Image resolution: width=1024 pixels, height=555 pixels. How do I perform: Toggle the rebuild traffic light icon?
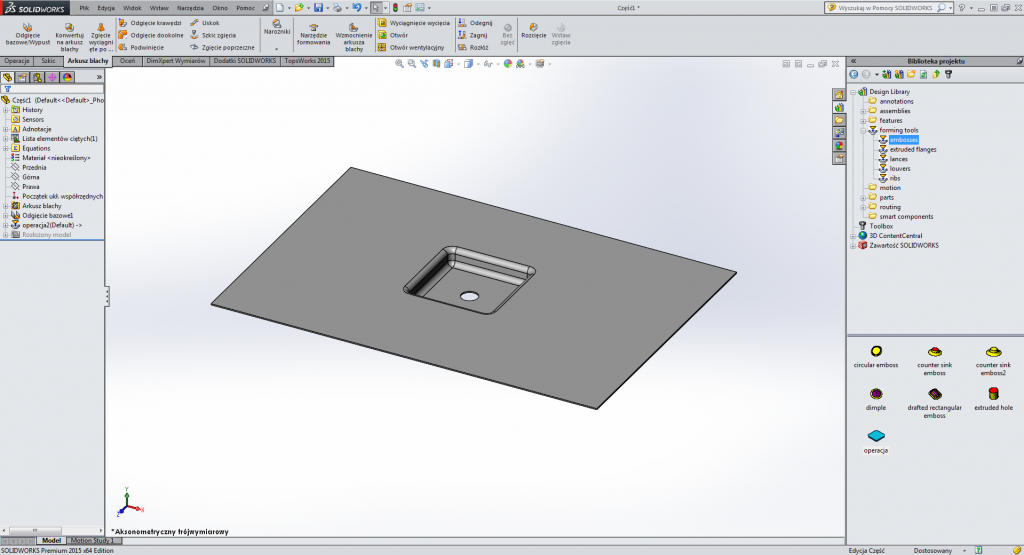click(394, 7)
